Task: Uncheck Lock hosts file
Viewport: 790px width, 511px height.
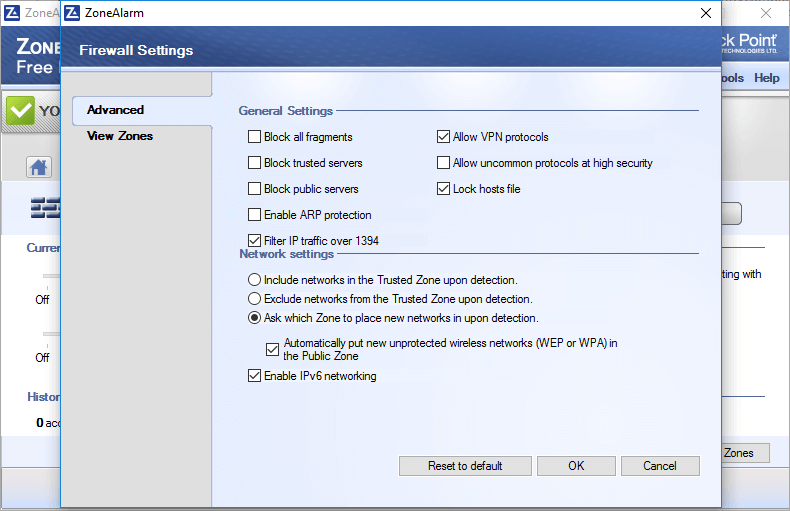Action: [x=444, y=189]
